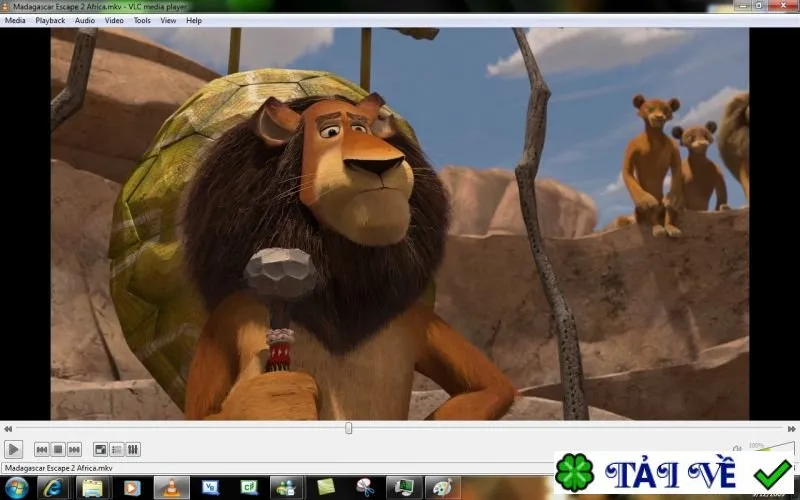
Task: Open the Windows Start menu orb
Action: point(17,488)
